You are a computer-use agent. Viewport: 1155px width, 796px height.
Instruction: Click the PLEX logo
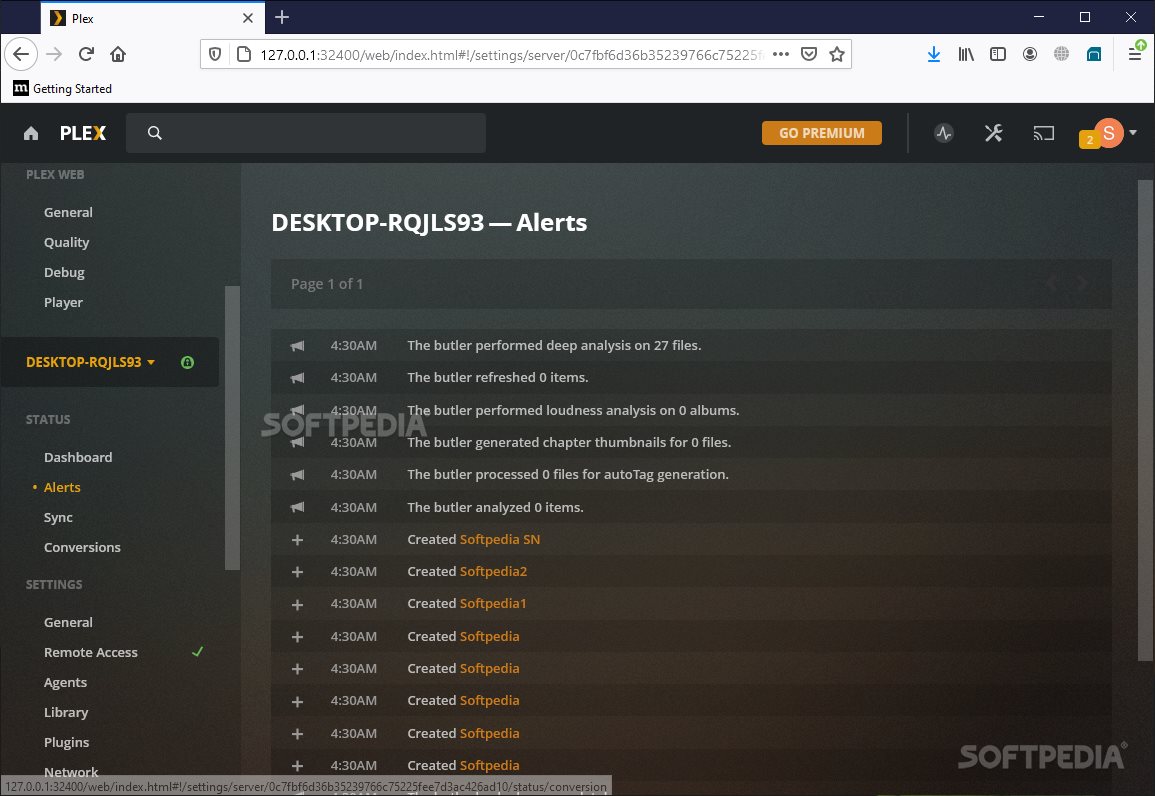pyautogui.click(x=82, y=133)
